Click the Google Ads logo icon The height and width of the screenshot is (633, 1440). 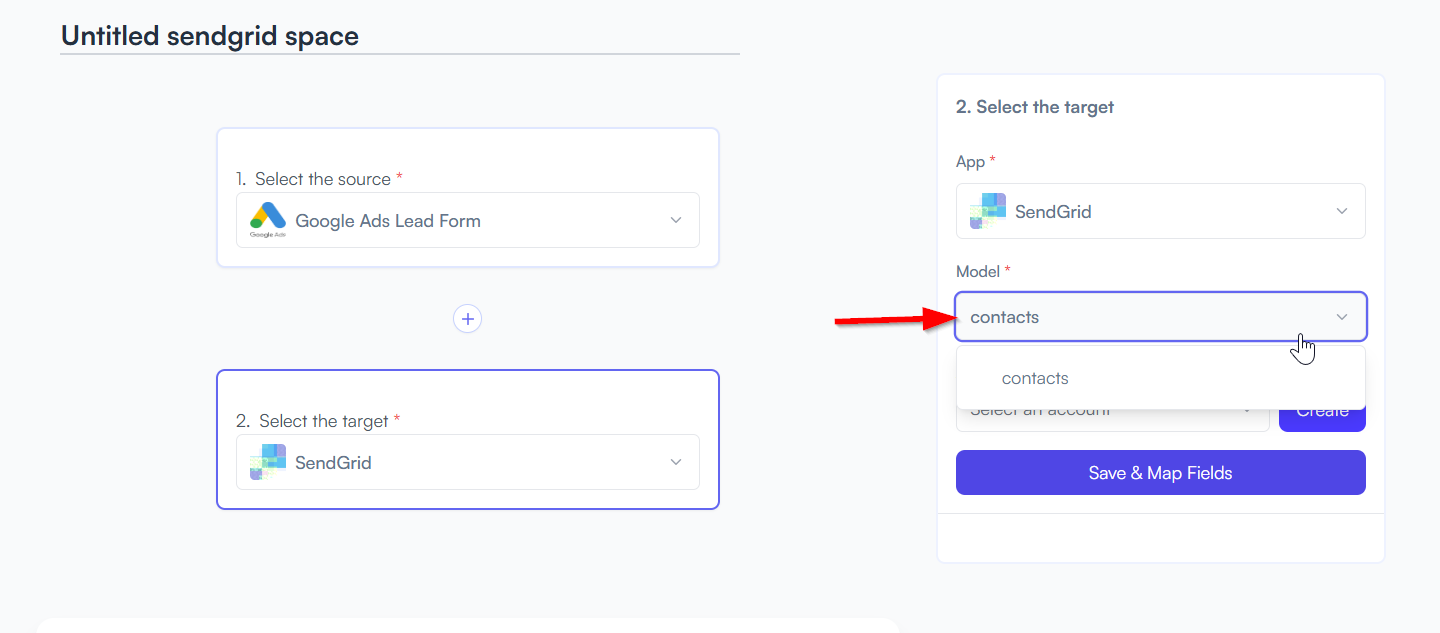[267, 220]
